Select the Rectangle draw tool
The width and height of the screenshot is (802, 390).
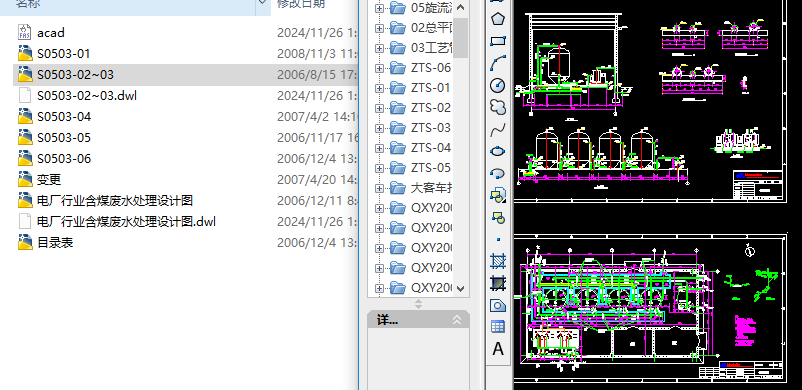point(498,41)
